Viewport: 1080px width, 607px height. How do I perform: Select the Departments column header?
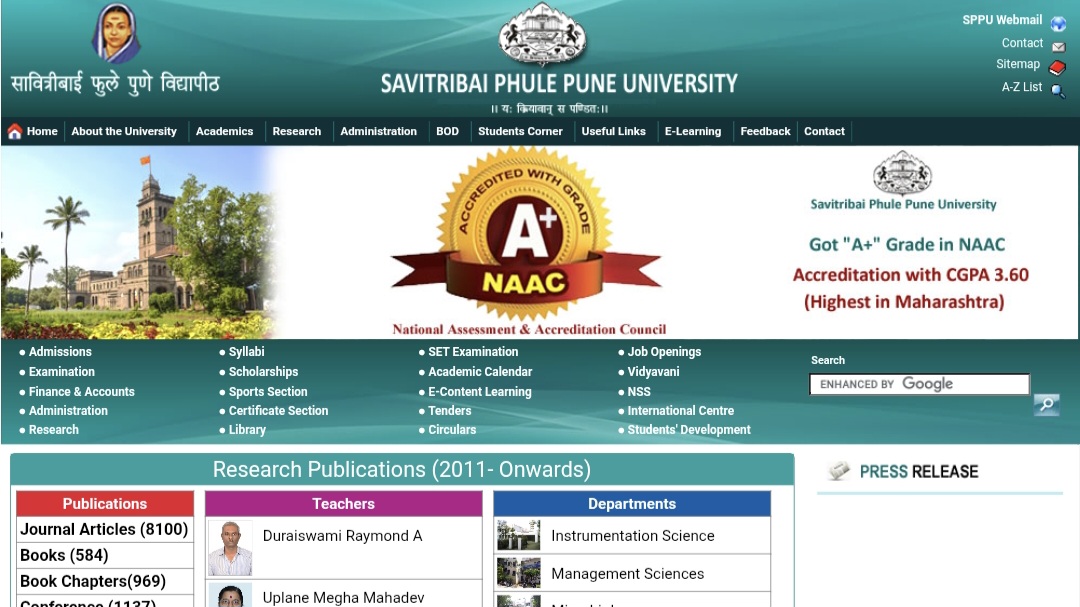[x=632, y=504]
